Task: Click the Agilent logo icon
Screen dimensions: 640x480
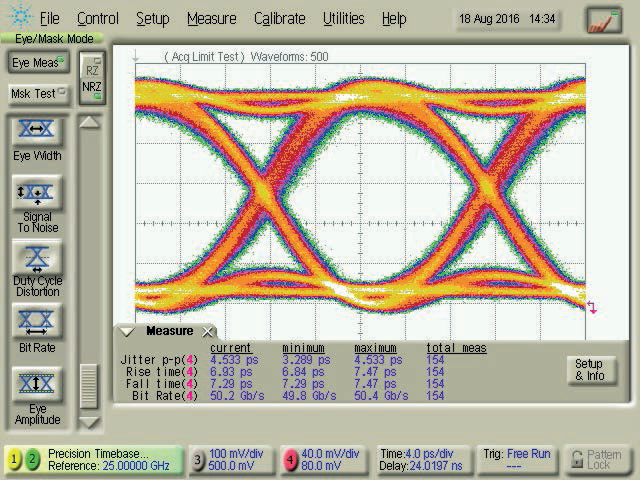Action: click(x=17, y=18)
